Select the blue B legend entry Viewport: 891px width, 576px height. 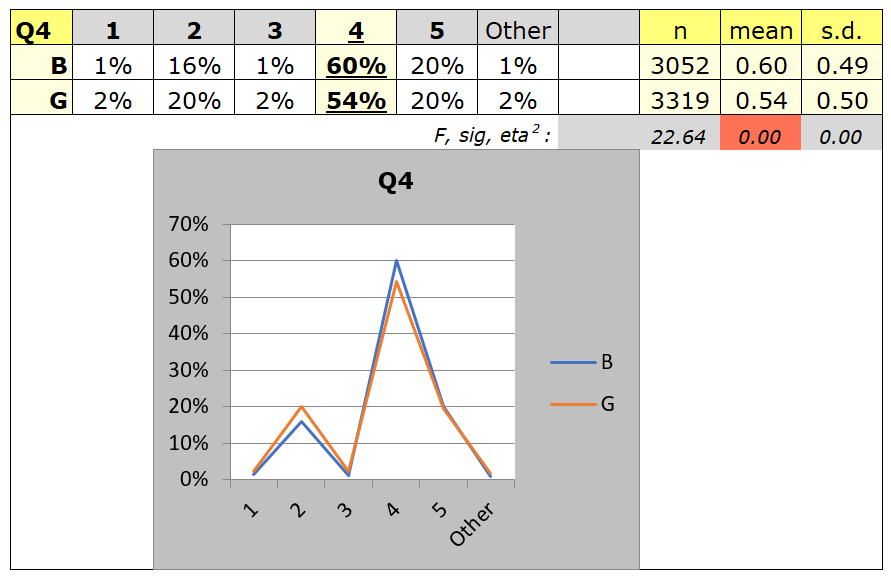pyautogui.click(x=582, y=362)
